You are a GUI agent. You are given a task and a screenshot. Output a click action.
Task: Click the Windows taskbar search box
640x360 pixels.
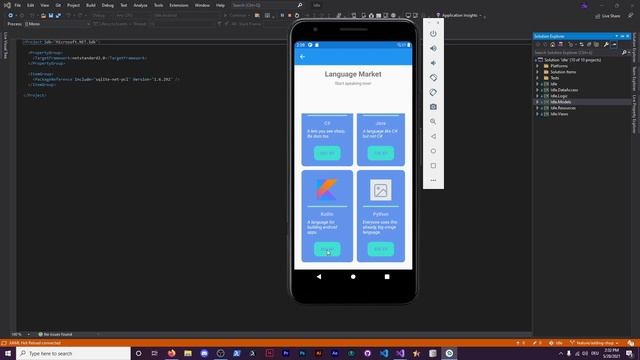[x=73, y=353]
